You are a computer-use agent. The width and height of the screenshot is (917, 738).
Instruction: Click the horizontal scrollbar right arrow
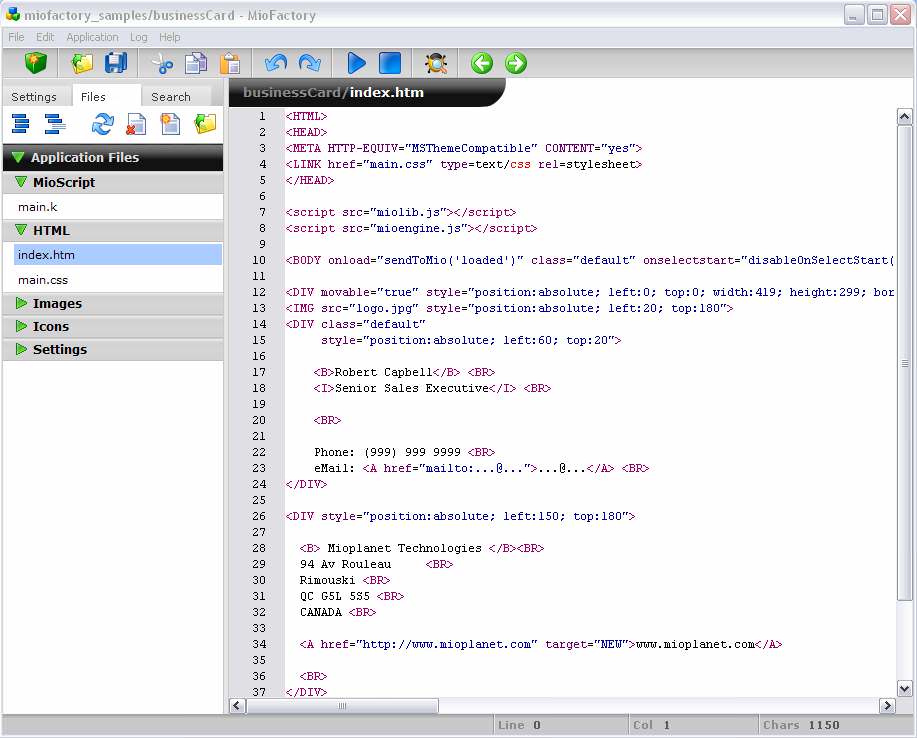pyautogui.click(x=887, y=705)
